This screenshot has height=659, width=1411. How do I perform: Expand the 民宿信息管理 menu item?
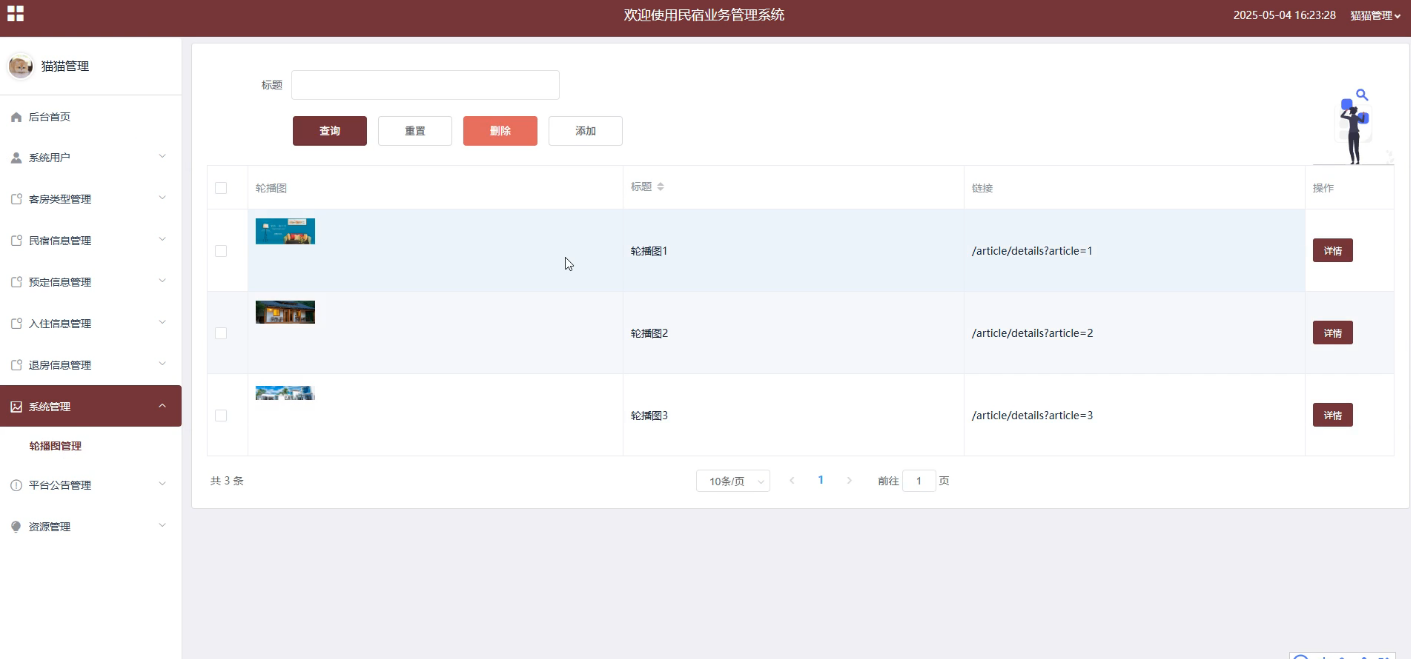point(90,241)
